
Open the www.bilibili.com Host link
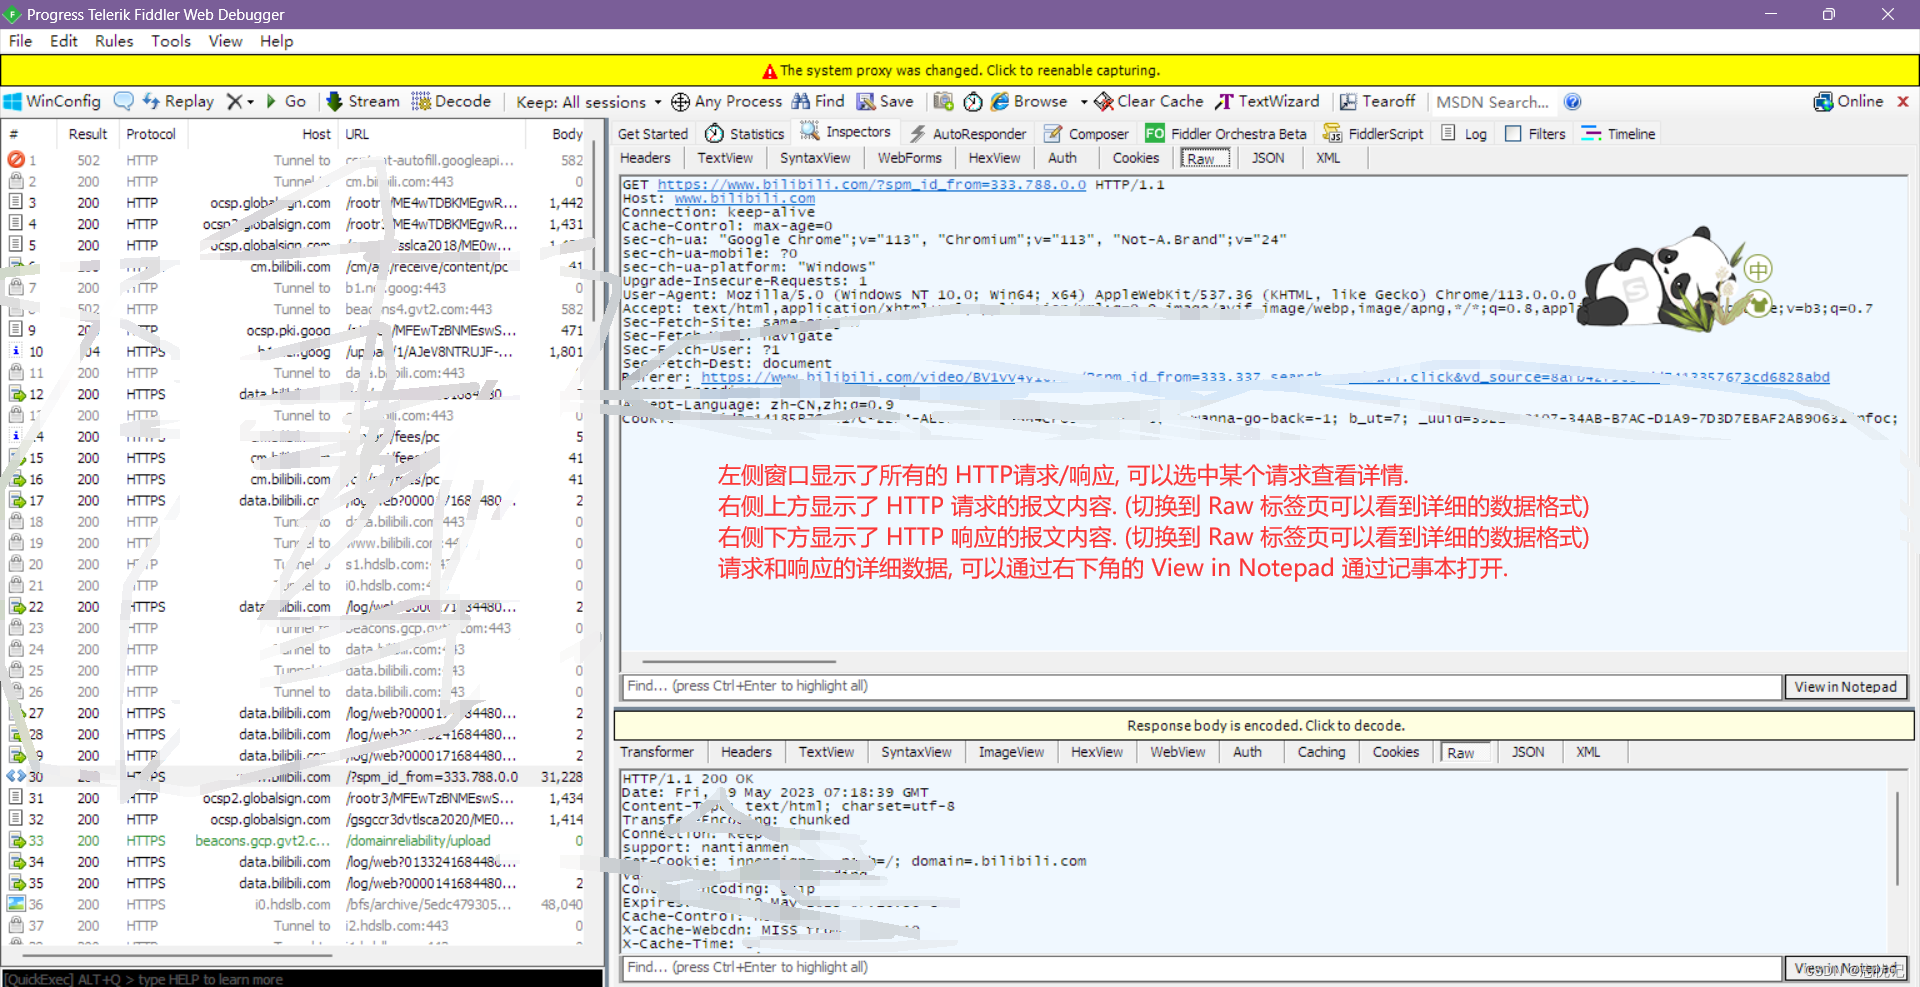coord(745,199)
